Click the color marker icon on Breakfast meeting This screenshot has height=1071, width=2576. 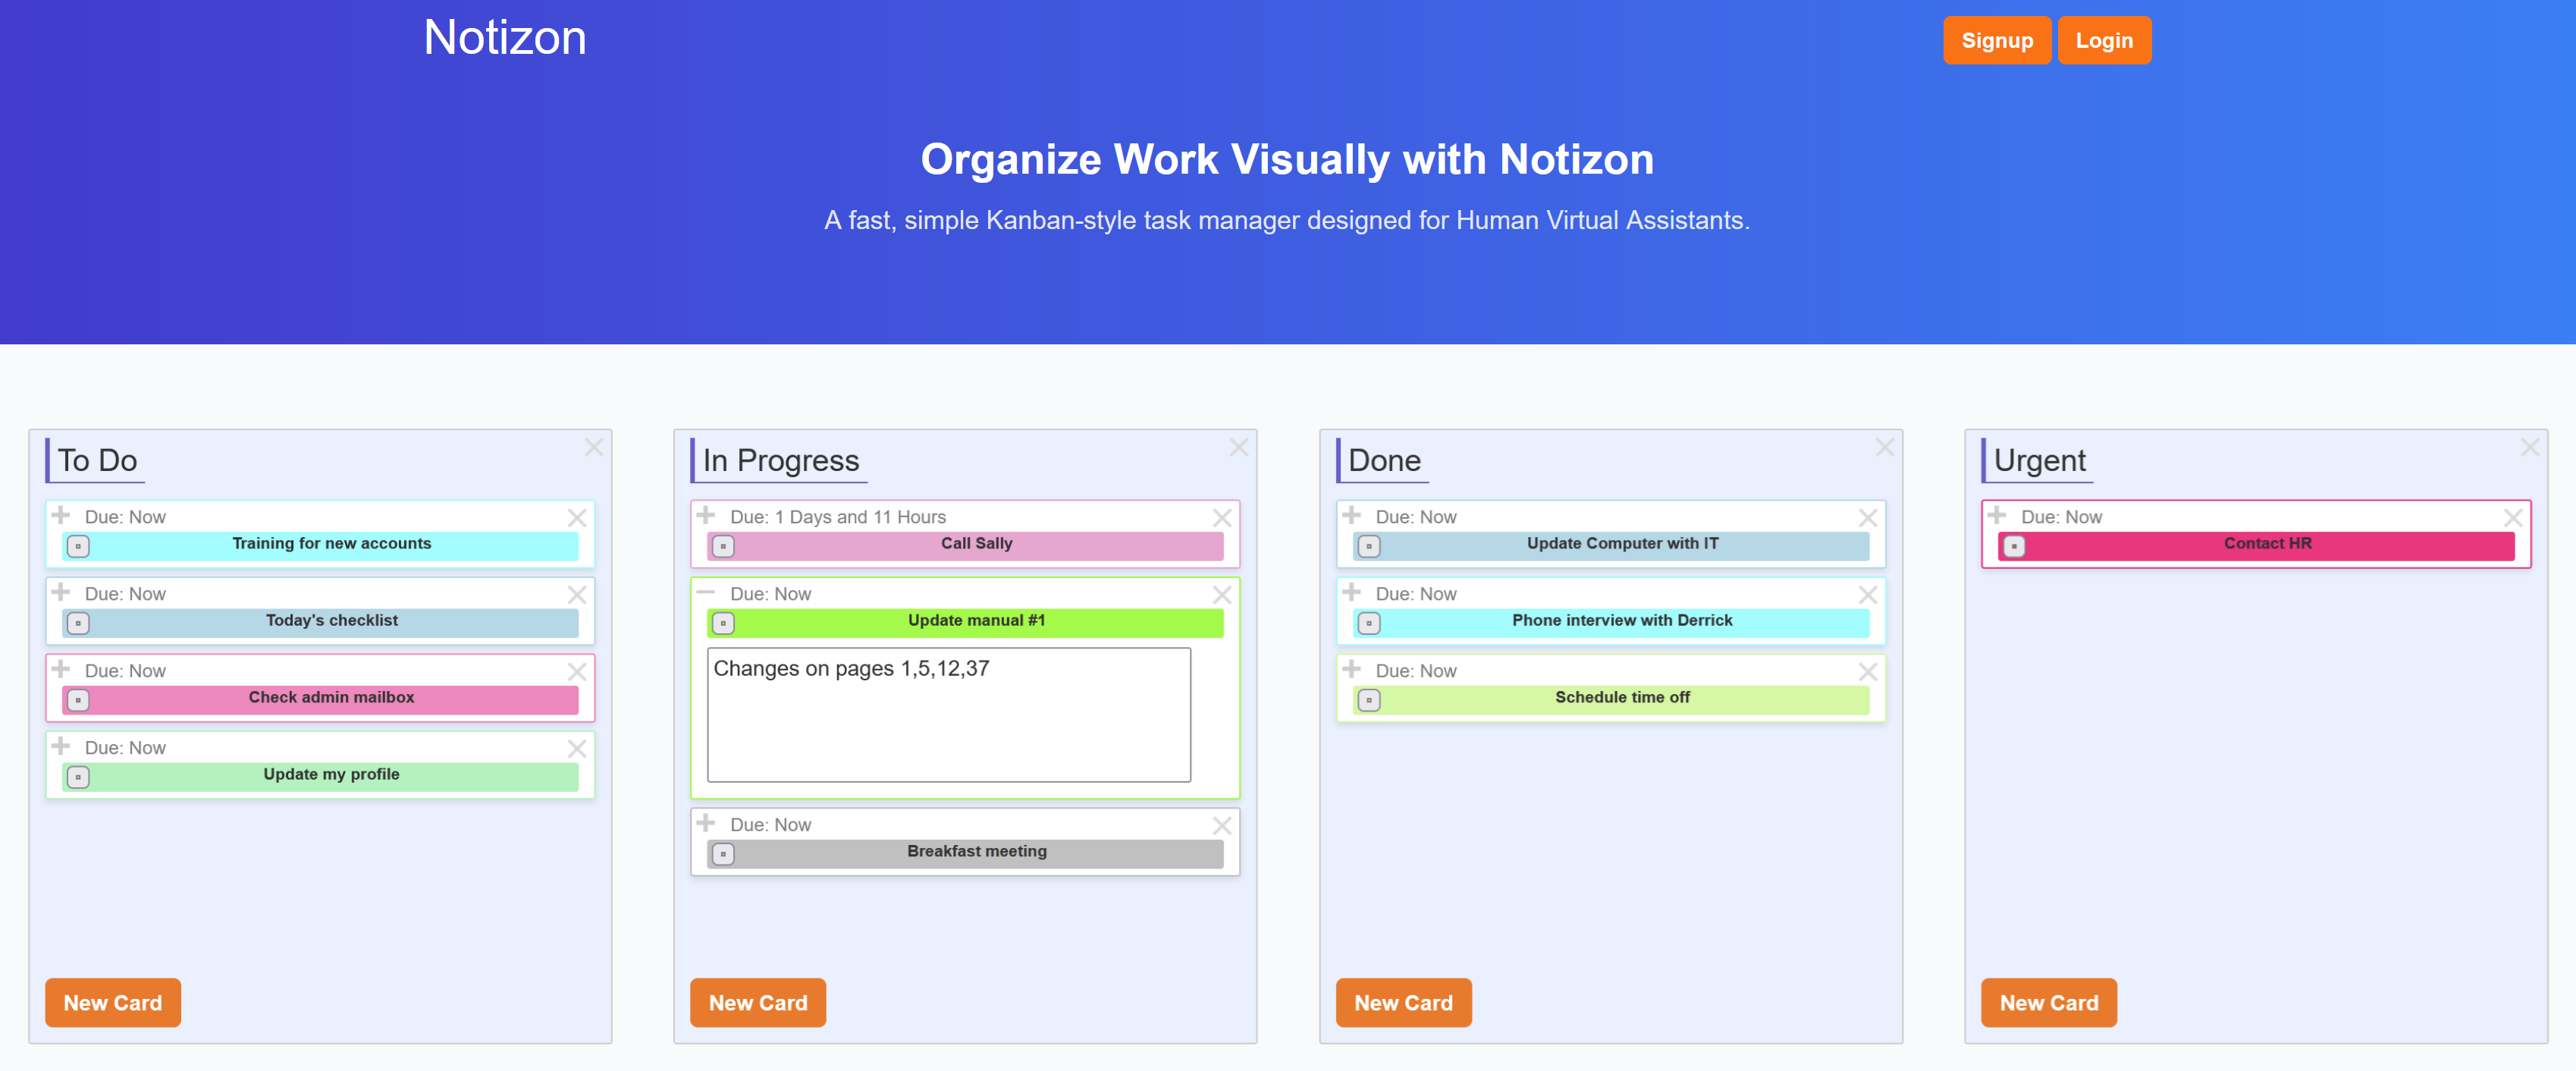click(x=723, y=854)
